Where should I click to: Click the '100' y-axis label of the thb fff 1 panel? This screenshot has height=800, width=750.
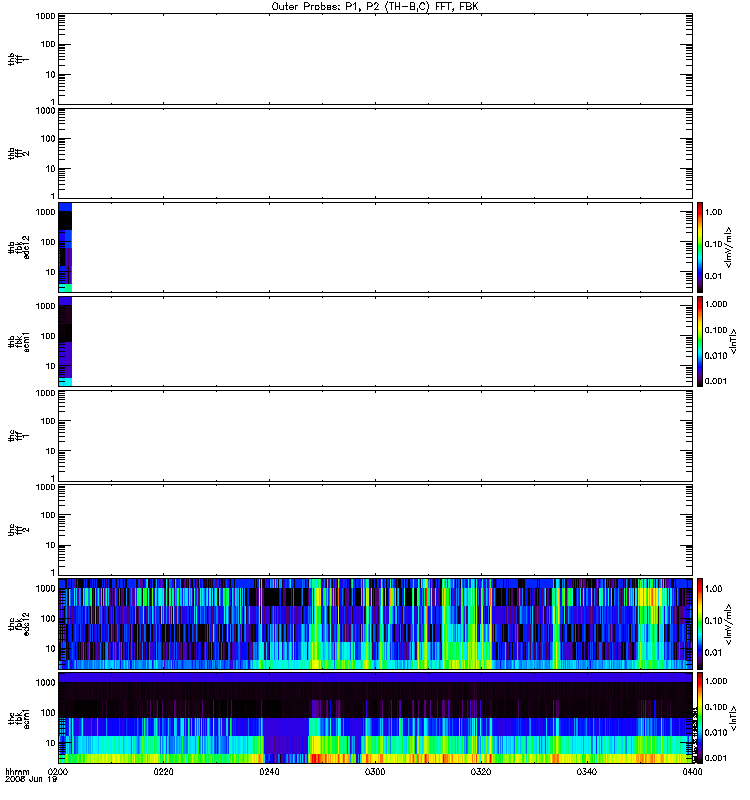point(48,44)
